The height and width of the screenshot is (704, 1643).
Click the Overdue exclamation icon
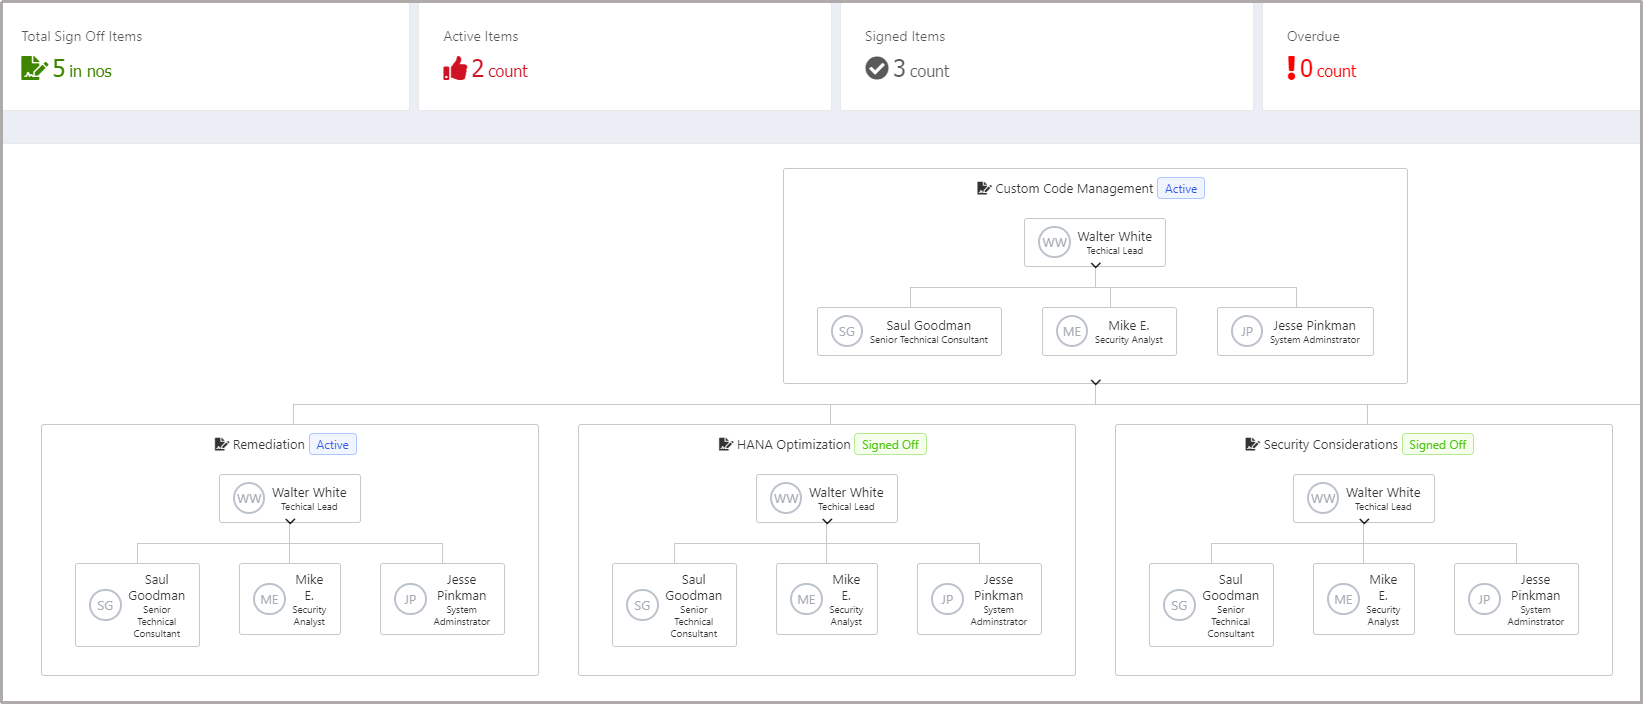[1292, 68]
